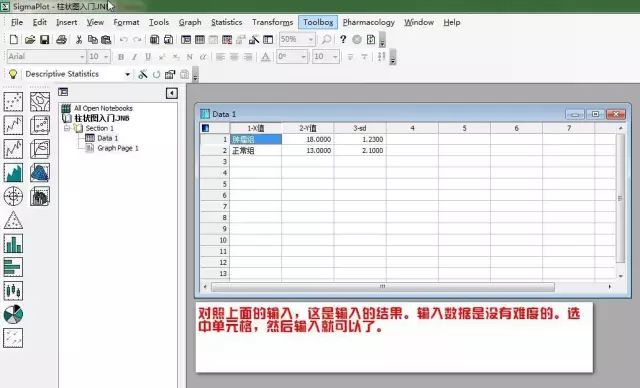Image resolution: width=640 pixels, height=388 pixels.
Task: Open the Toolbox menu
Action: pyautogui.click(x=318, y=22)
